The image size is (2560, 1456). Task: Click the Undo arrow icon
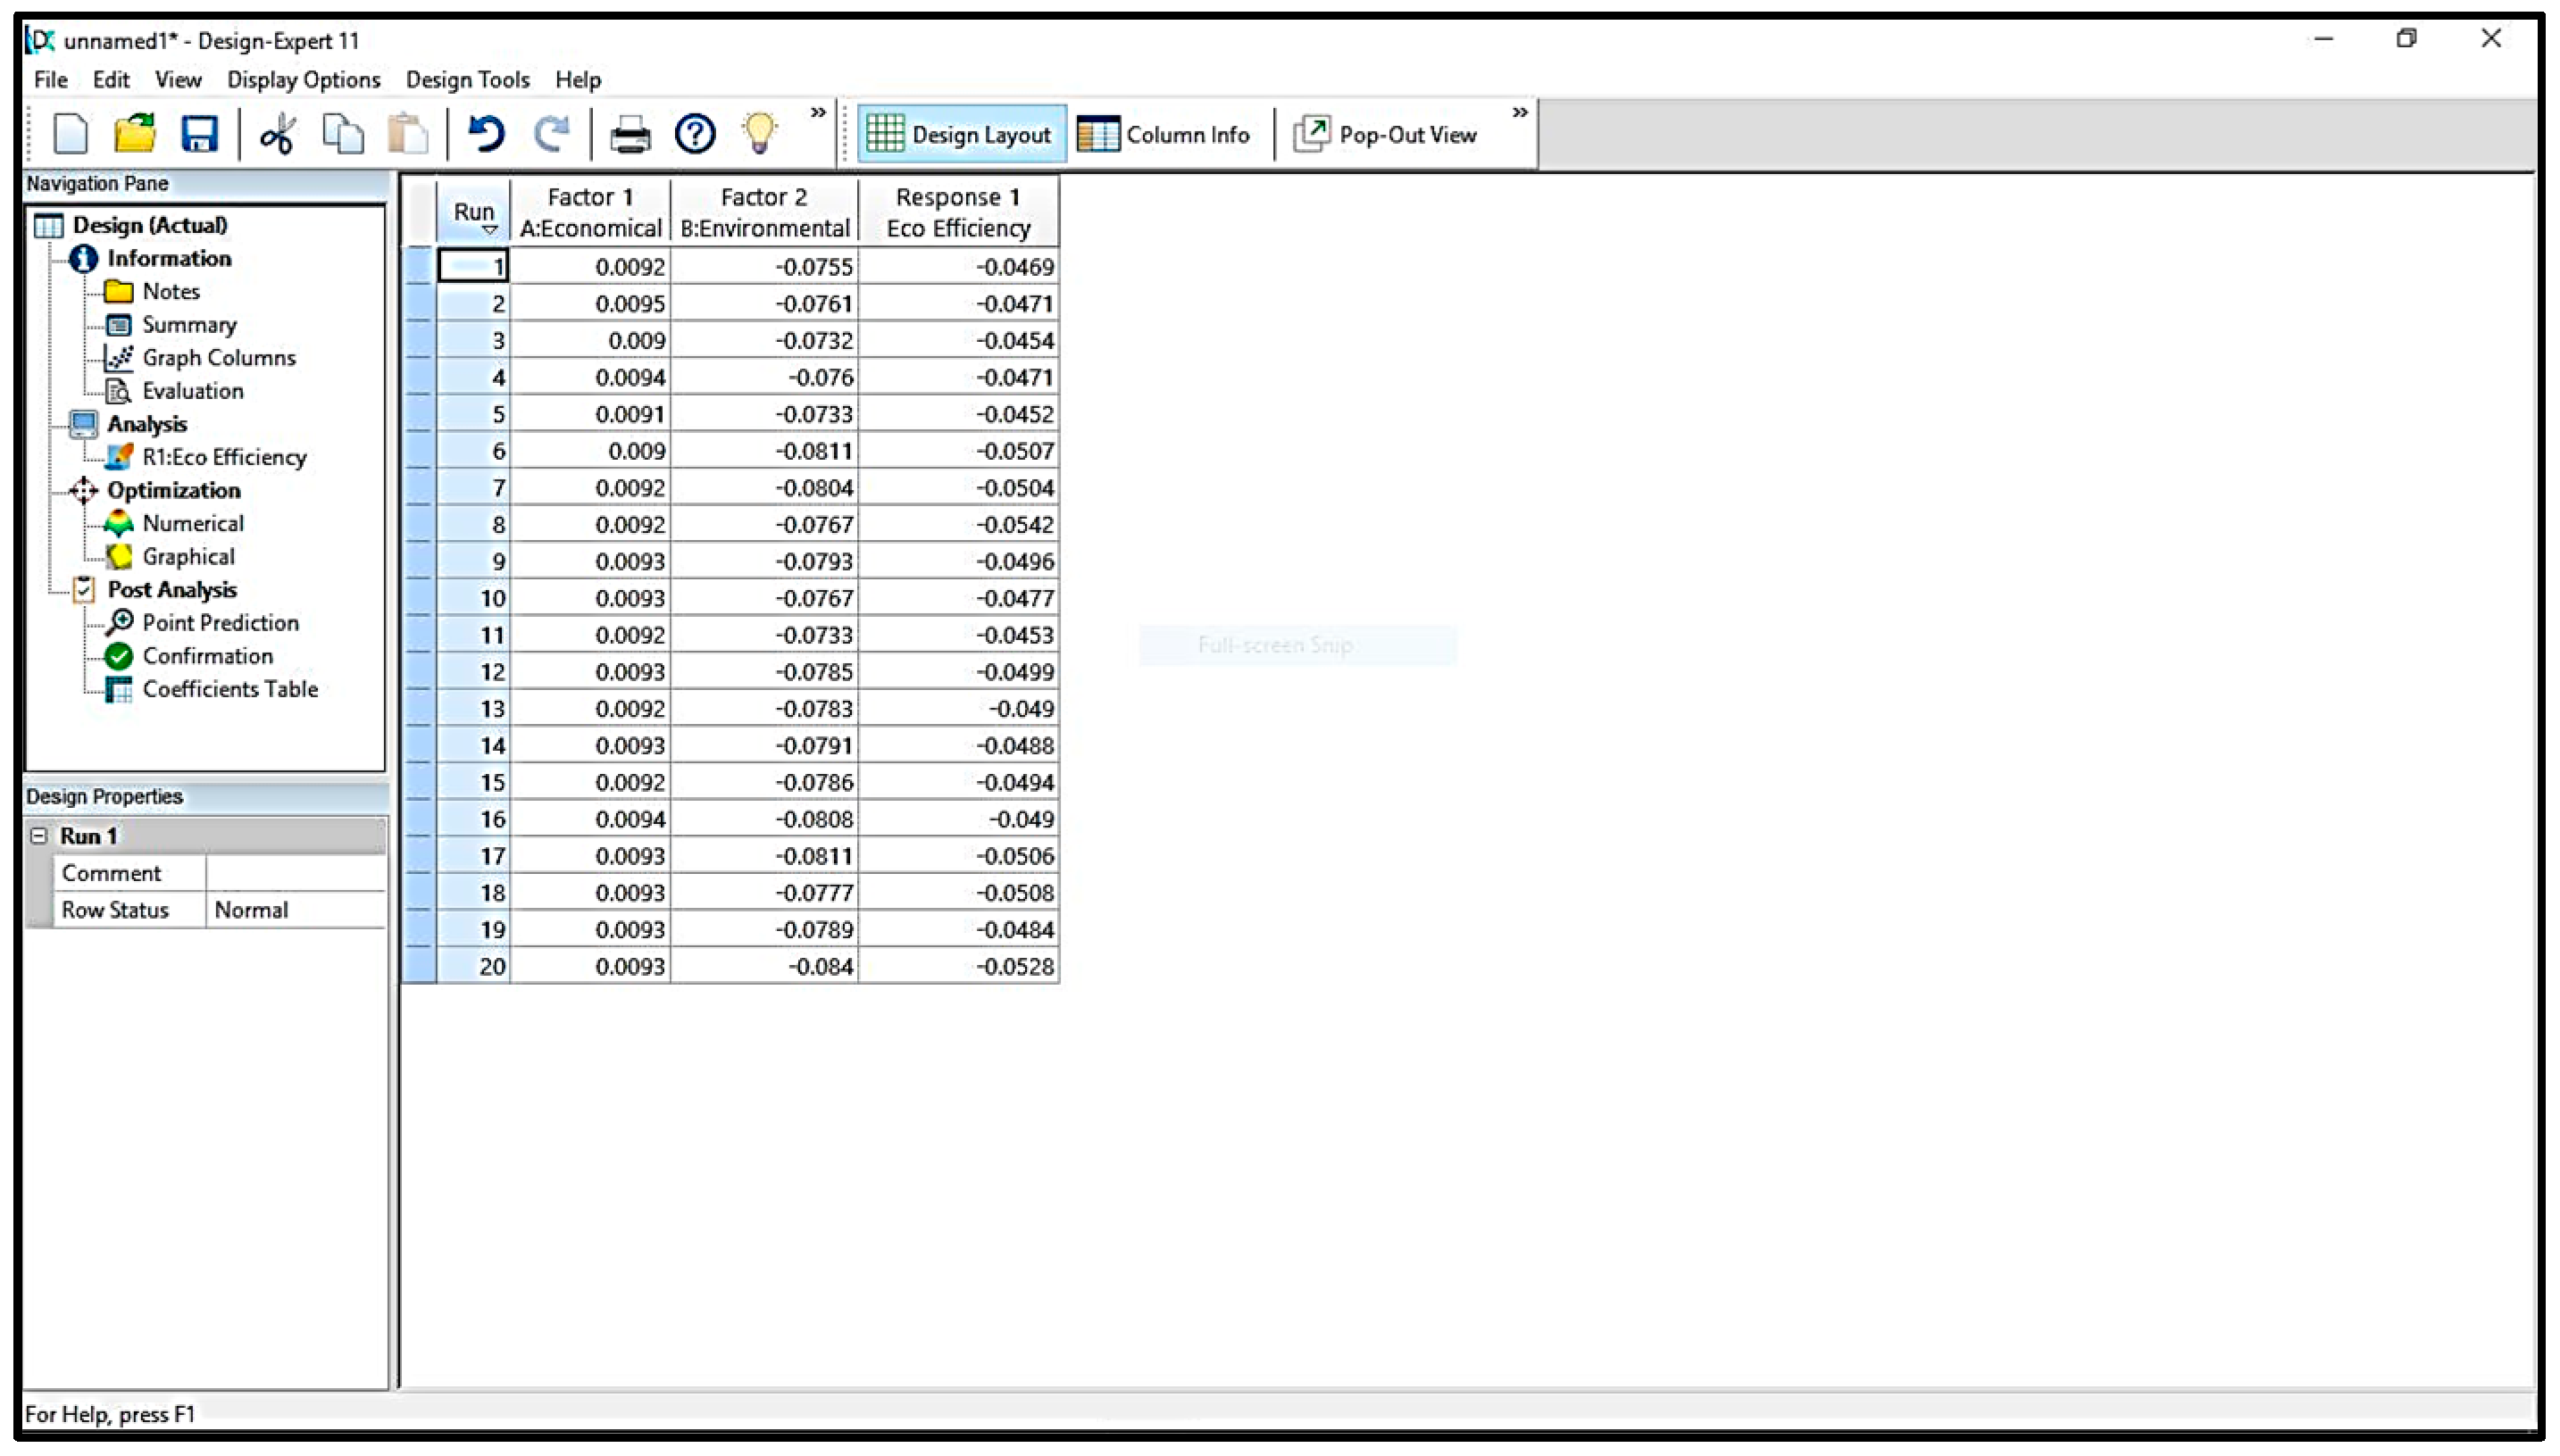point(487,134)
